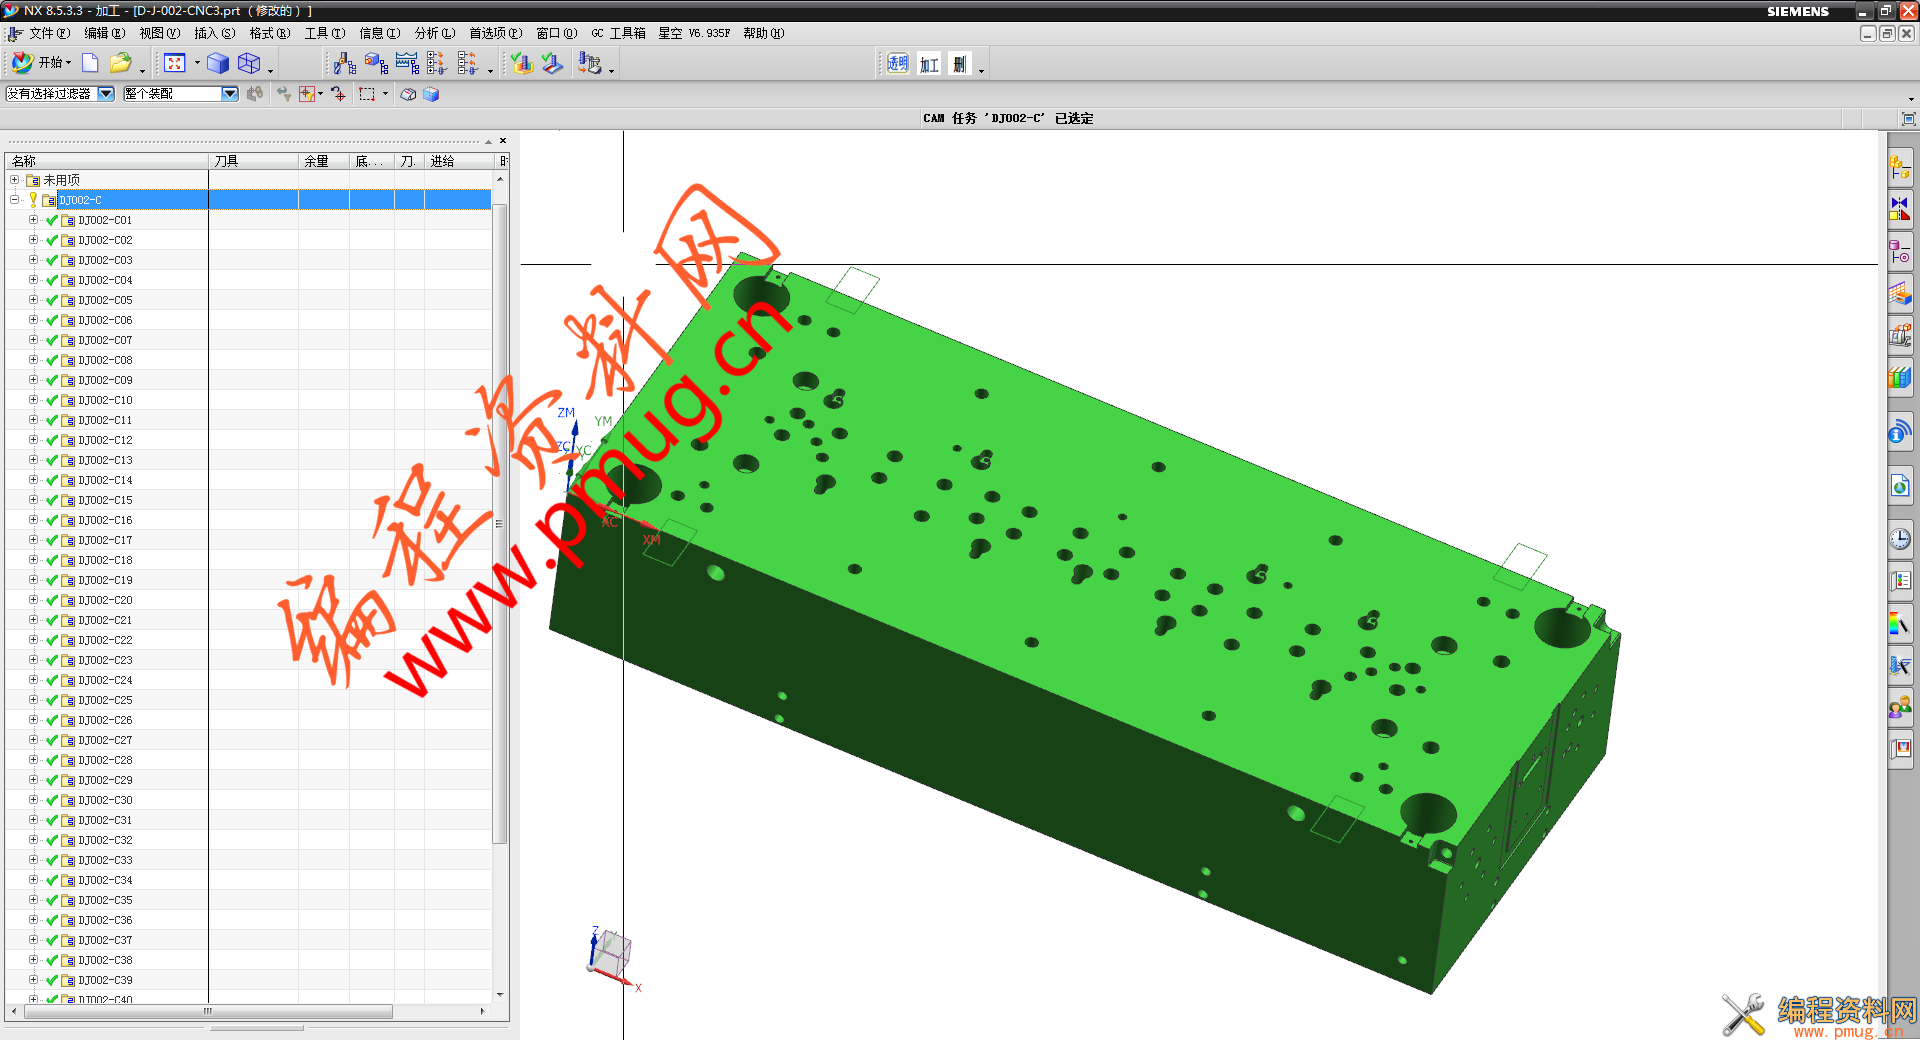Screen dimensions: 1920x1040
Task: Click the 加工 toolbar button
Action: pyautogui.click(x=929, y=64)
